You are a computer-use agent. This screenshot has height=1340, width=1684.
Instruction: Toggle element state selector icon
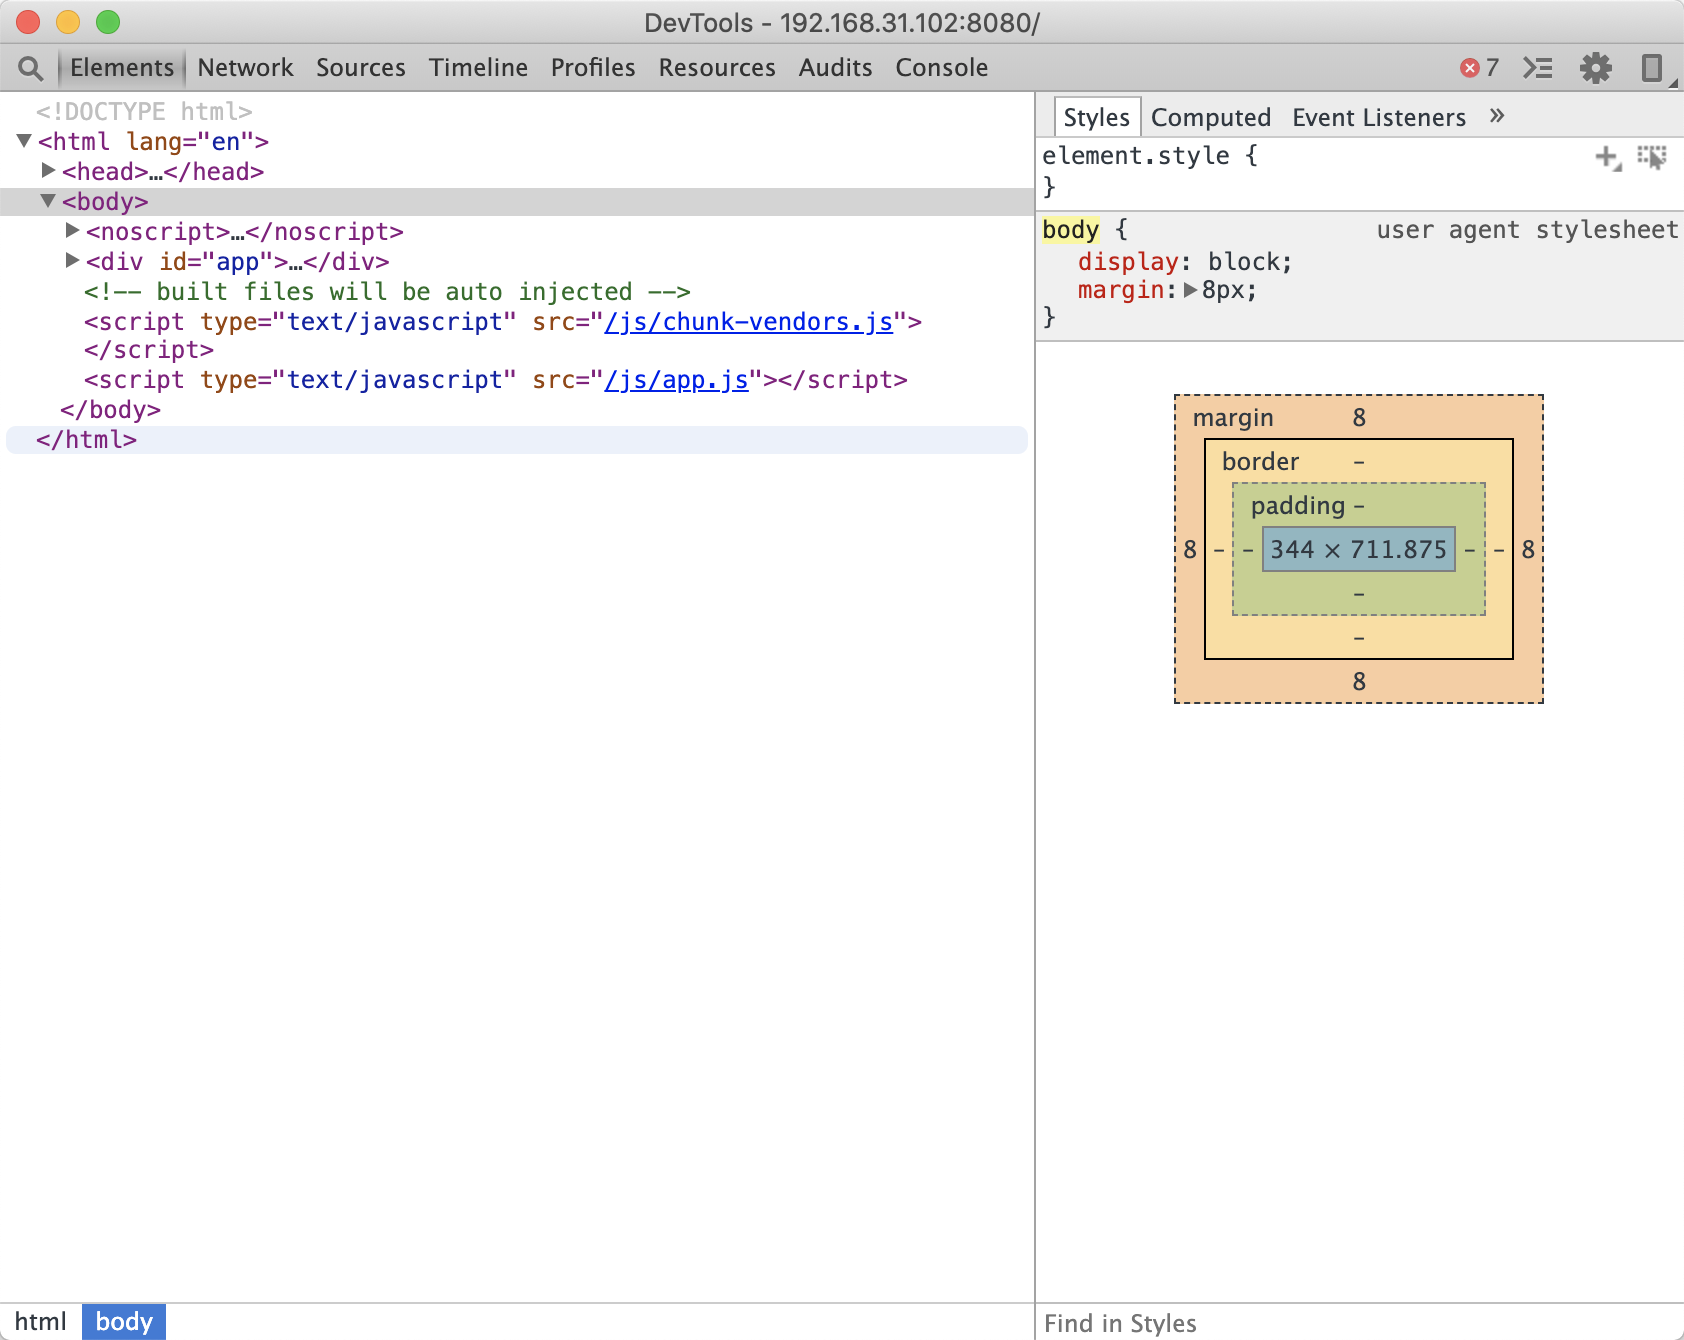click(x=1652, y=157)
